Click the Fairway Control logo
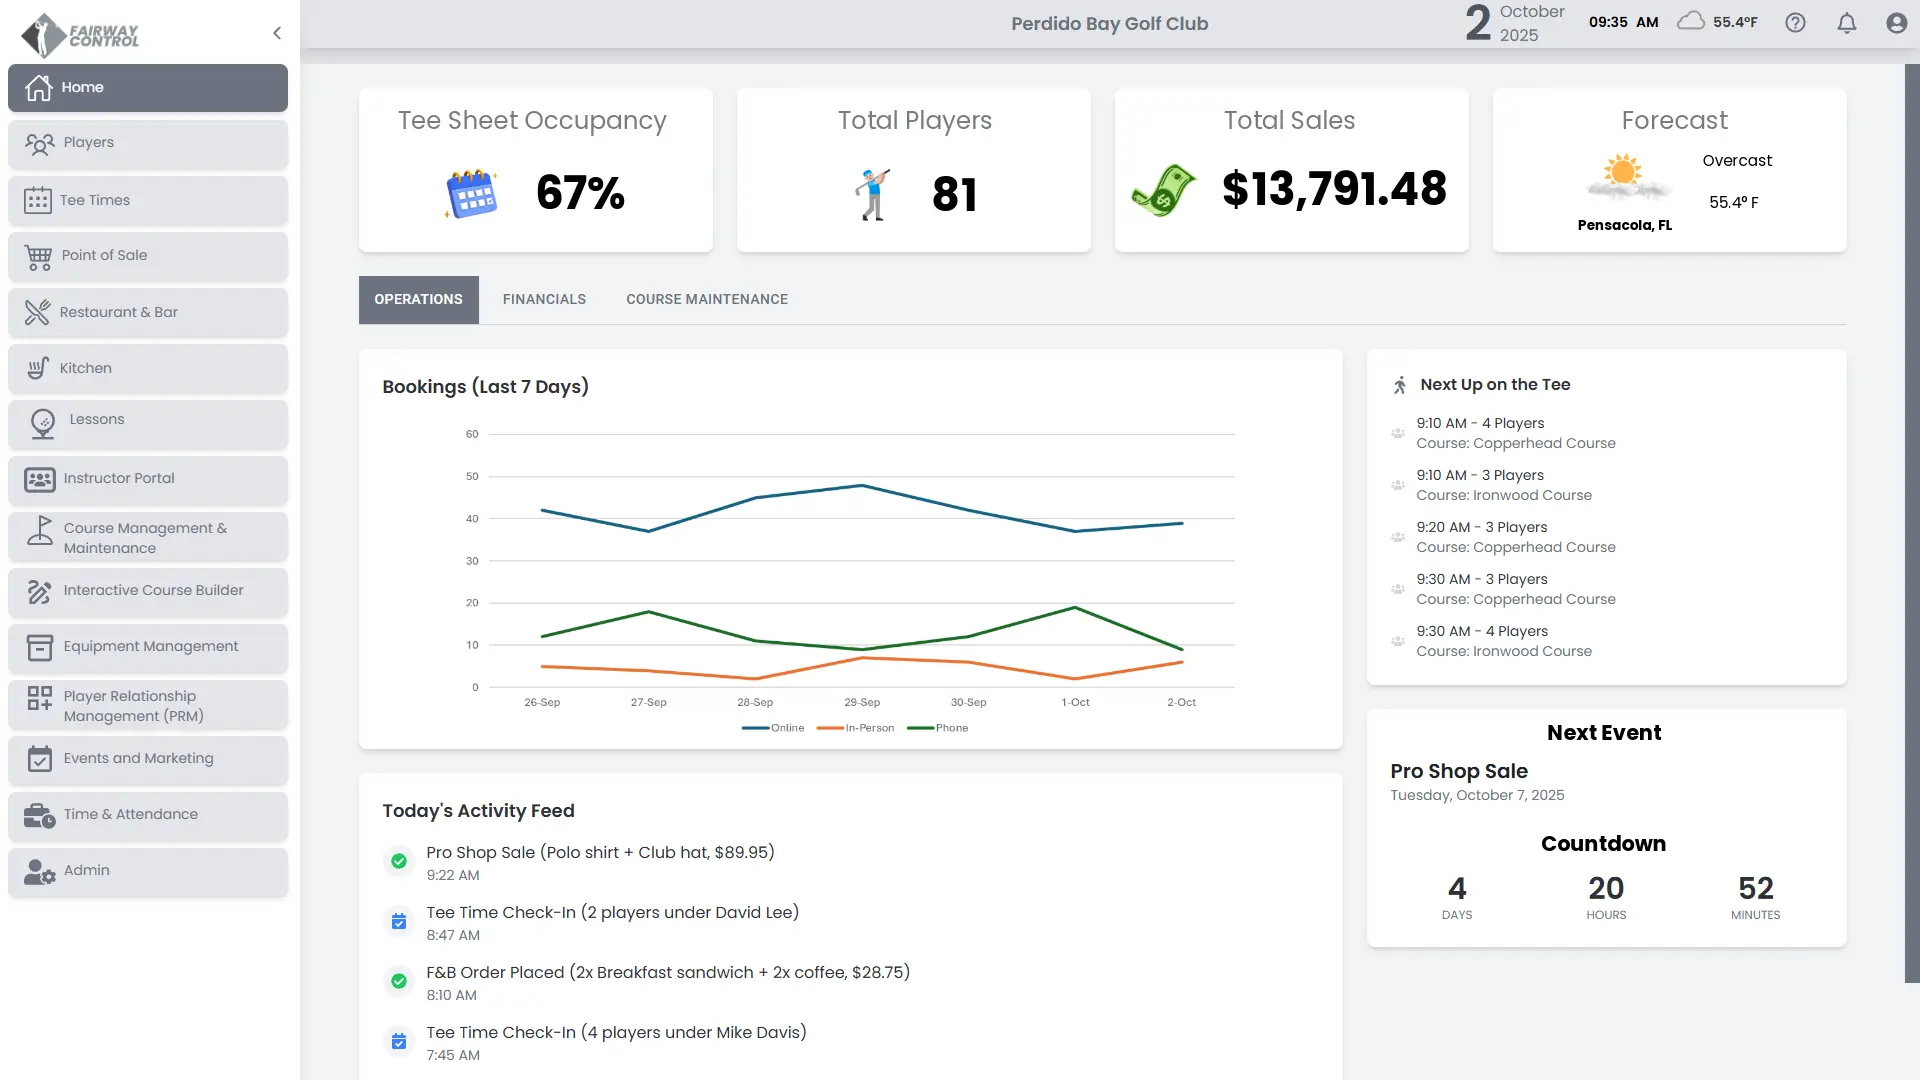 point(80,35)
